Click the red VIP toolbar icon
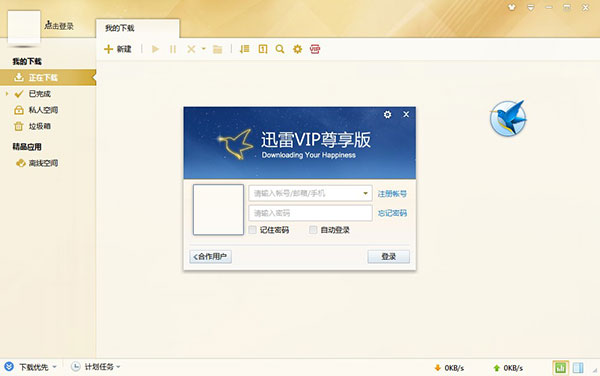 (x=315, y=49)
